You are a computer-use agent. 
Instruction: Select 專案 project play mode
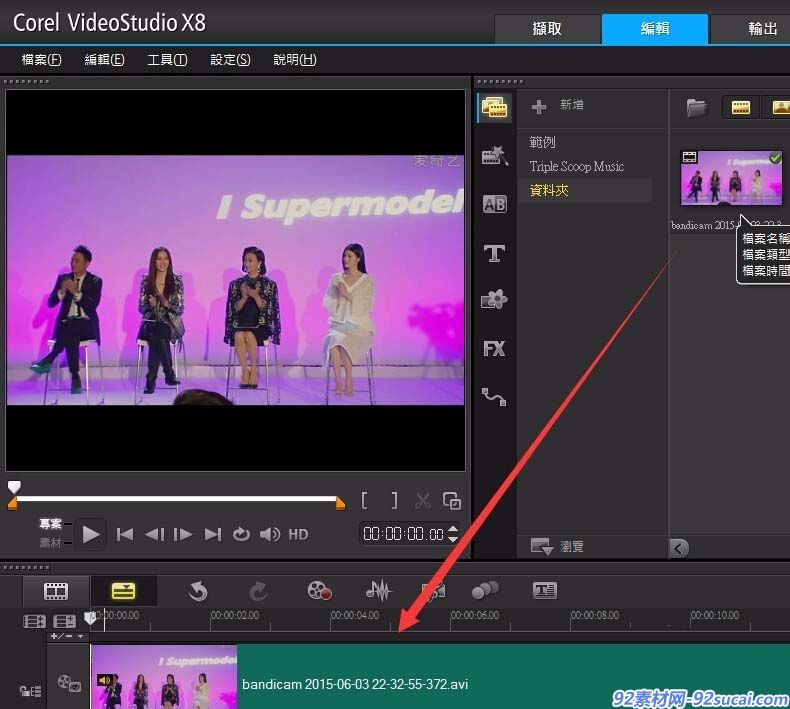(50, 524)
